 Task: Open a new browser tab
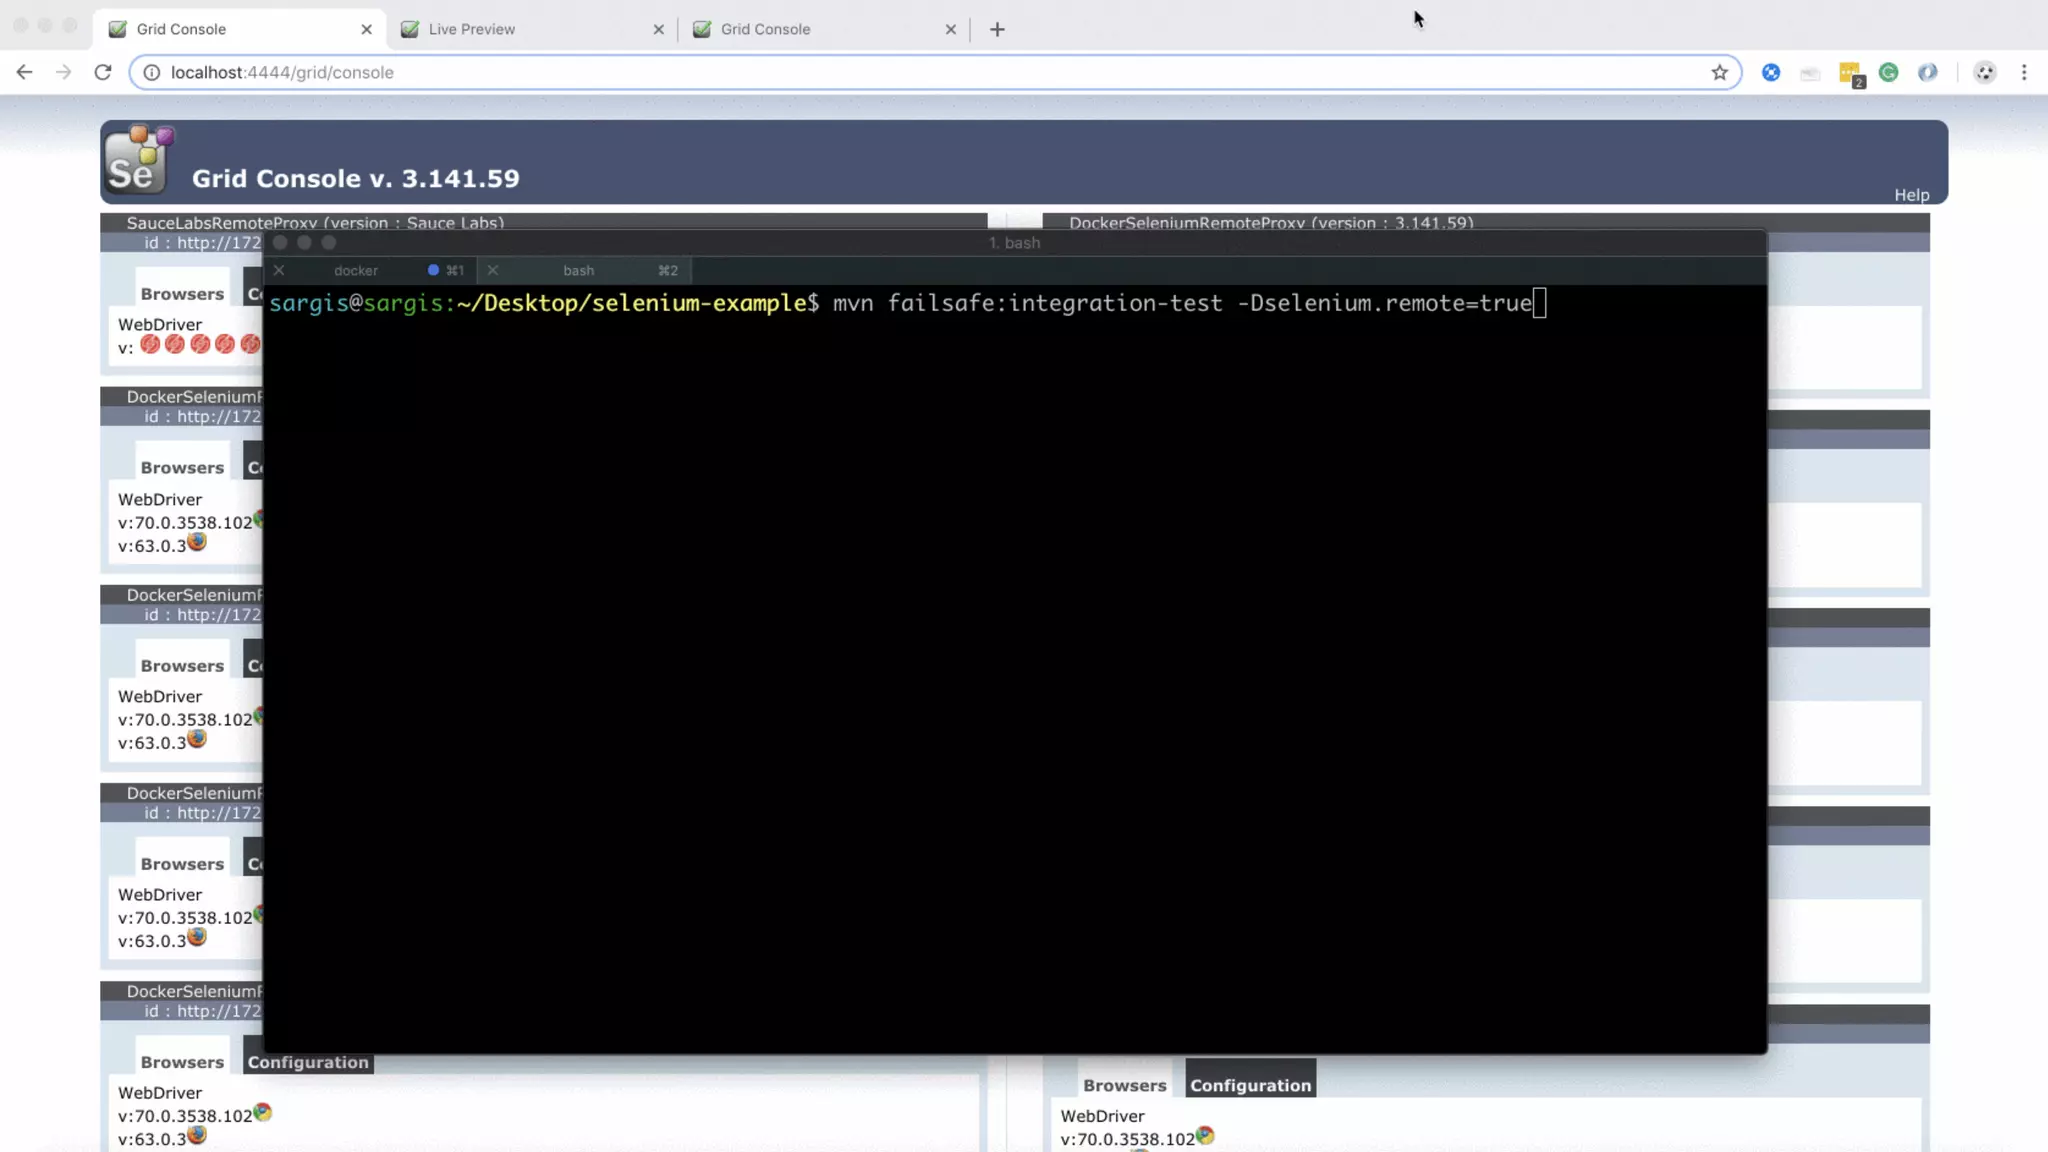click(x=997, y=29)
